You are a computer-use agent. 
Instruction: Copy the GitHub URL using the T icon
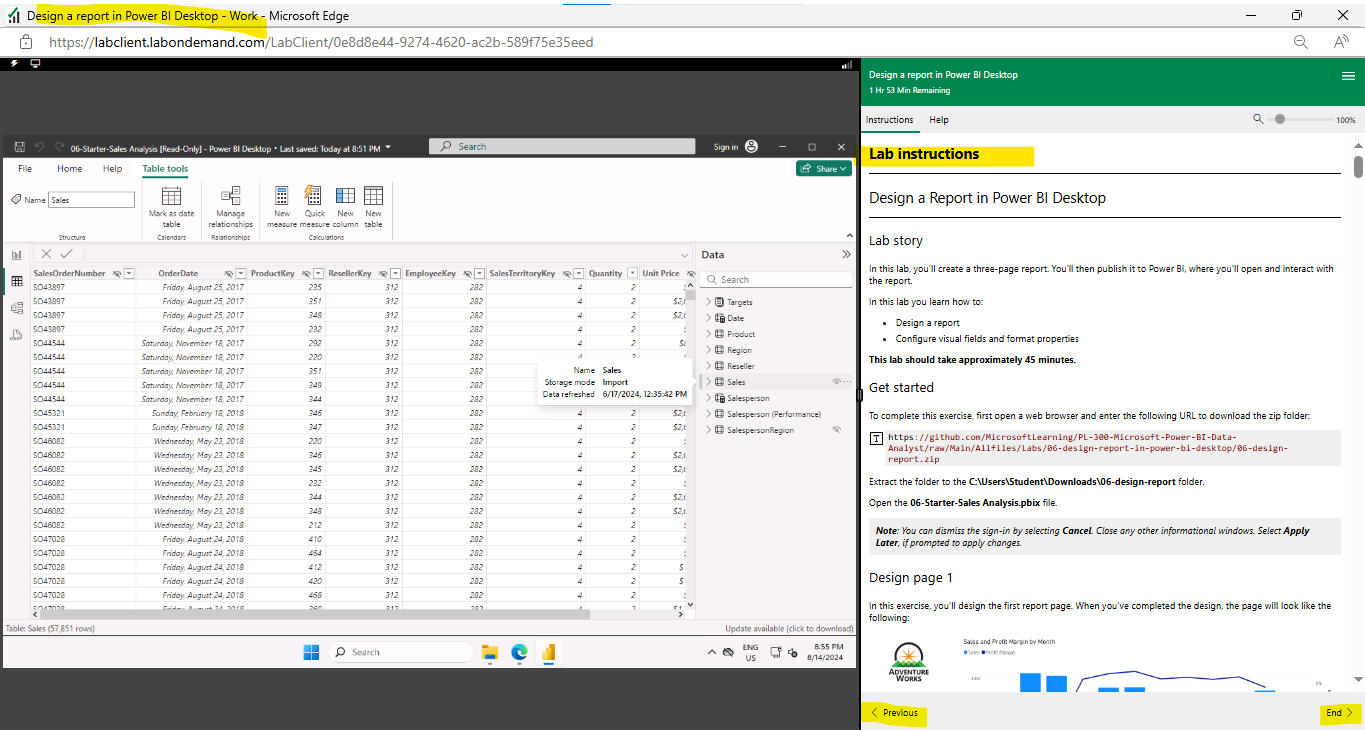(877, 438)
